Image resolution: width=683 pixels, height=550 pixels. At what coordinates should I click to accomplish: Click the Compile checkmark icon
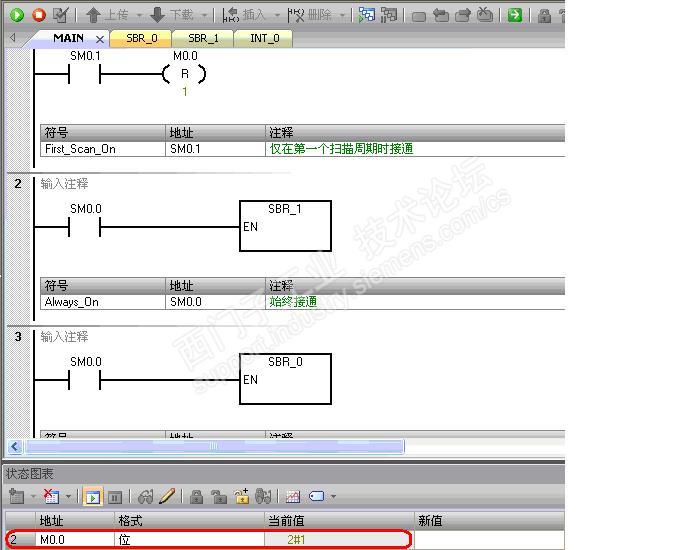click(x=61, y=15)
